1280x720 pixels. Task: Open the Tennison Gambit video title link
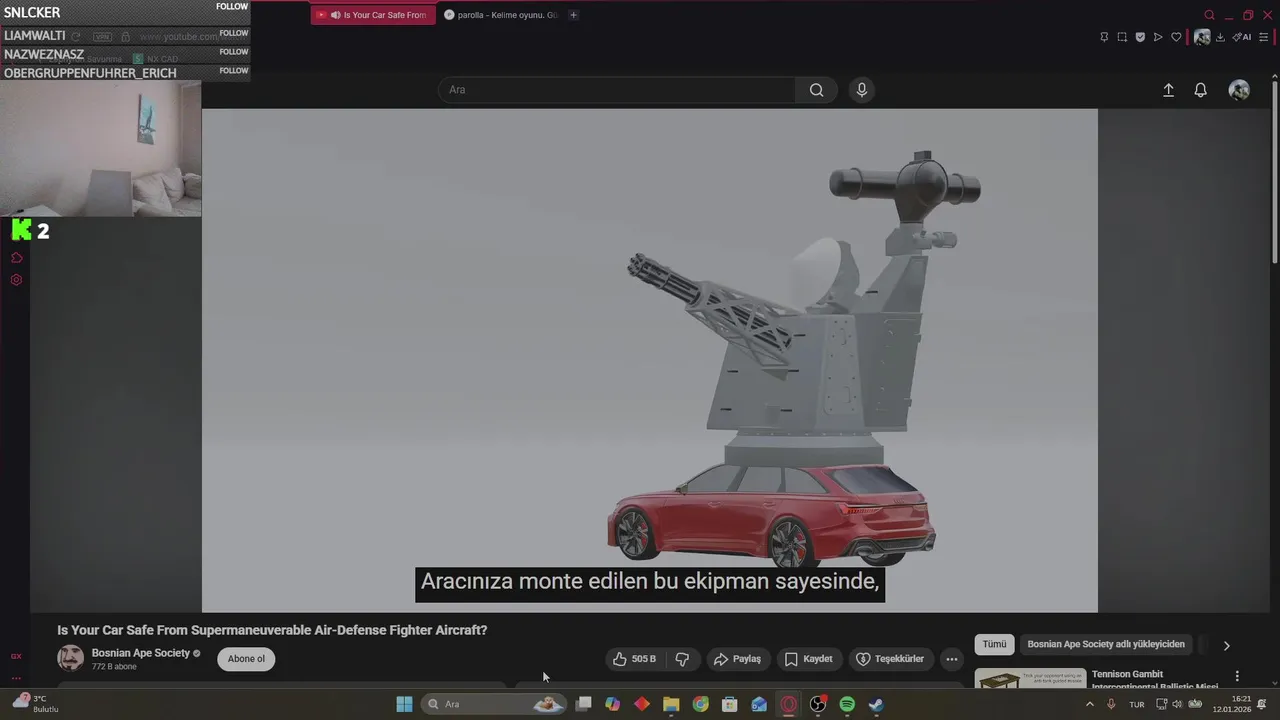coord(1155,680)
